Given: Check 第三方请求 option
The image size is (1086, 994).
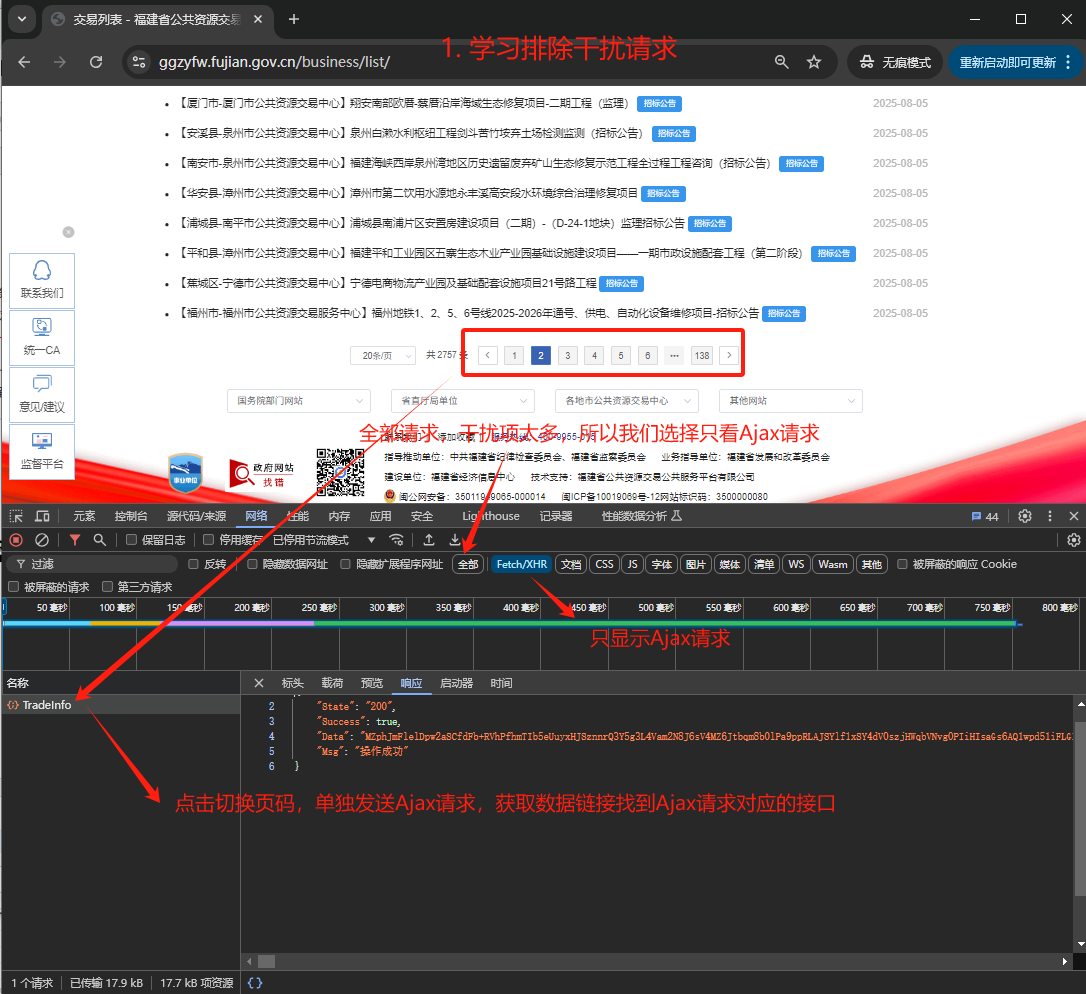Looking at the screenshot, I should [x=107, y=587].
